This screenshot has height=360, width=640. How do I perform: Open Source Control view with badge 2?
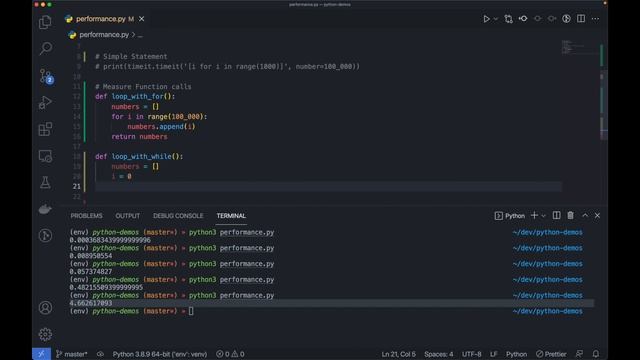coord(45,76)
